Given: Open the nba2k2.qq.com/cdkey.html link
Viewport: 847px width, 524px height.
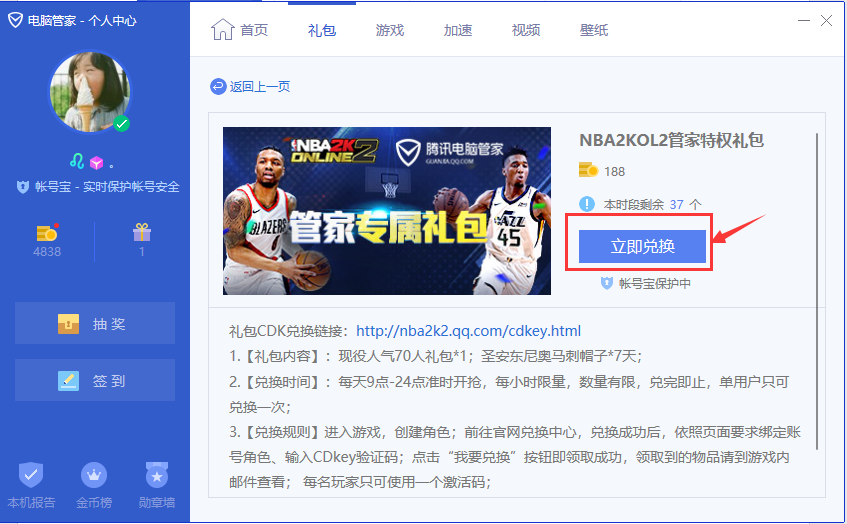Looking at the screenshot, I should point(468,331).
